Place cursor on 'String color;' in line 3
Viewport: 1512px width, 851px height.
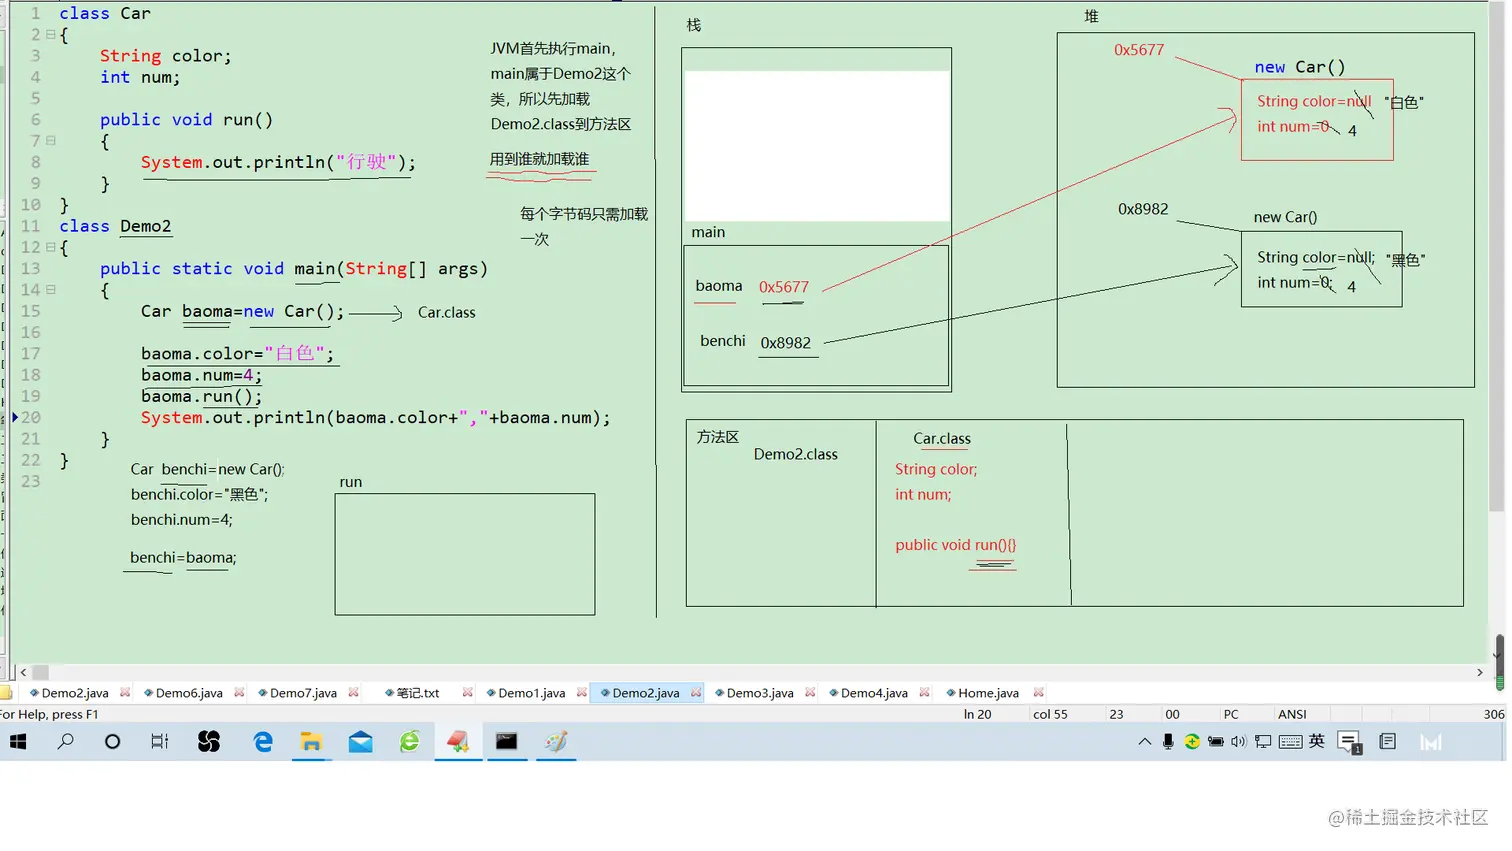tap(165, 56)
